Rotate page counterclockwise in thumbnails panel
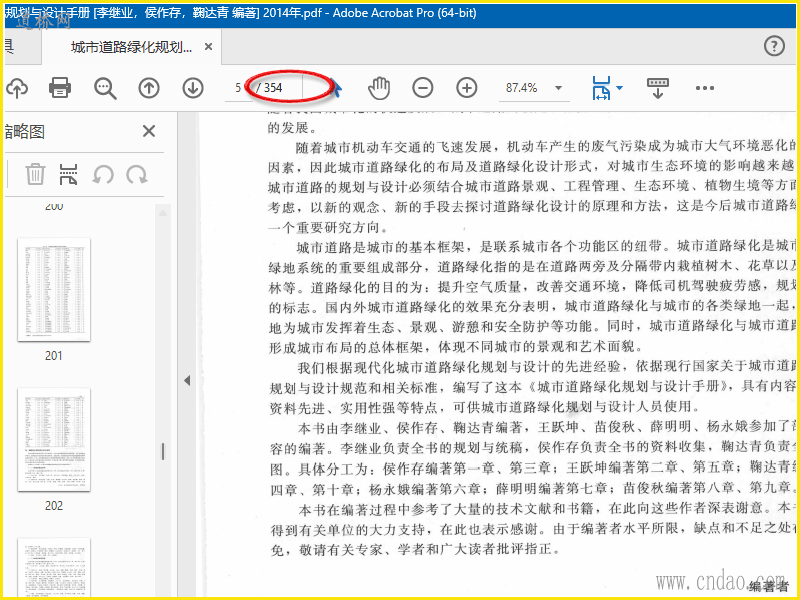Image resolution: width=800 pixels, height=600 pixels. click(x=103, y=174)
